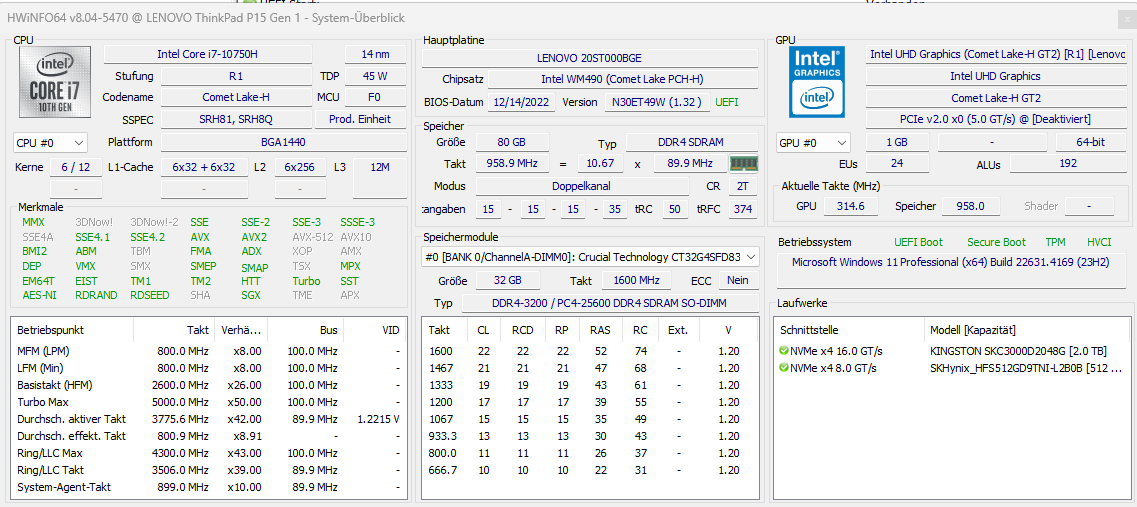Click the 32 GB module size field

pos(510,280)
